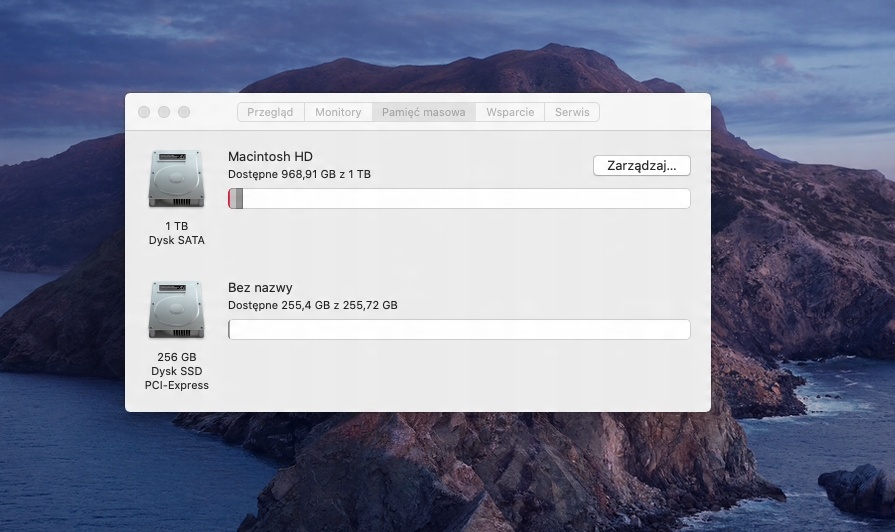Close the system information window
The height and width of the screenshot is (532, 895).
pyautogui.click(x=144, y=112)
